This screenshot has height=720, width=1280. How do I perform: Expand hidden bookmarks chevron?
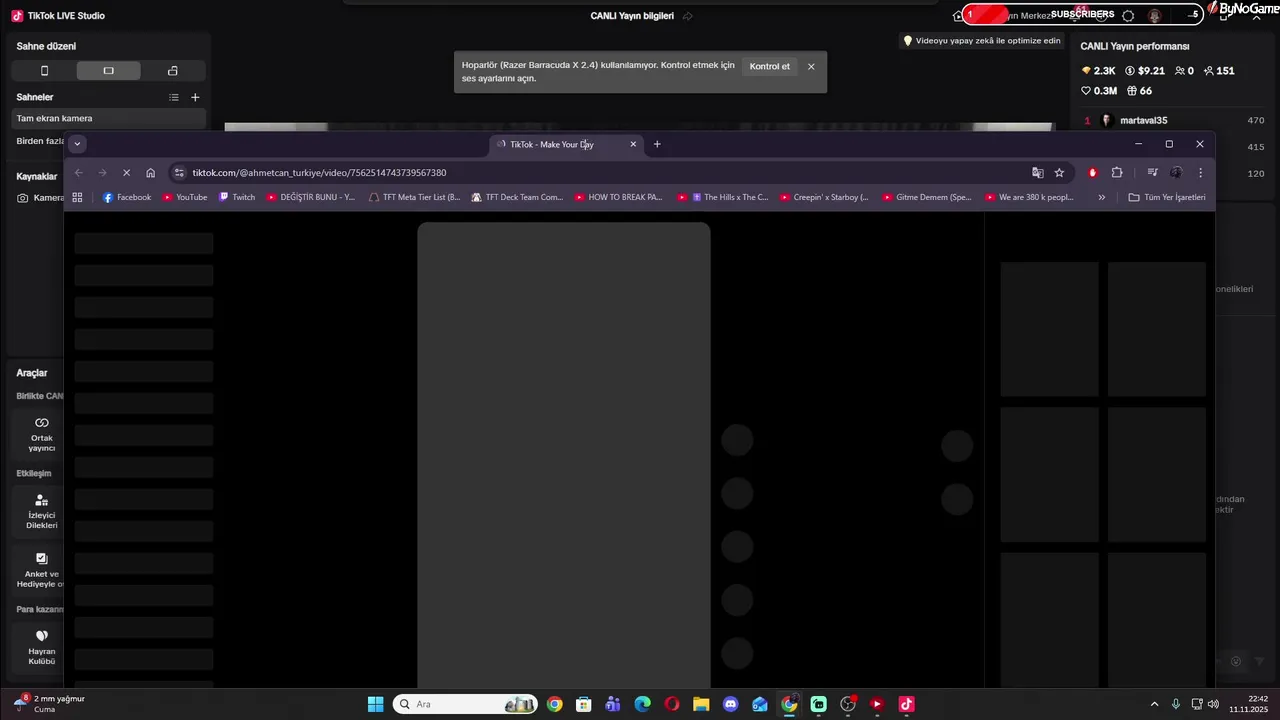tap(1102, 198)
